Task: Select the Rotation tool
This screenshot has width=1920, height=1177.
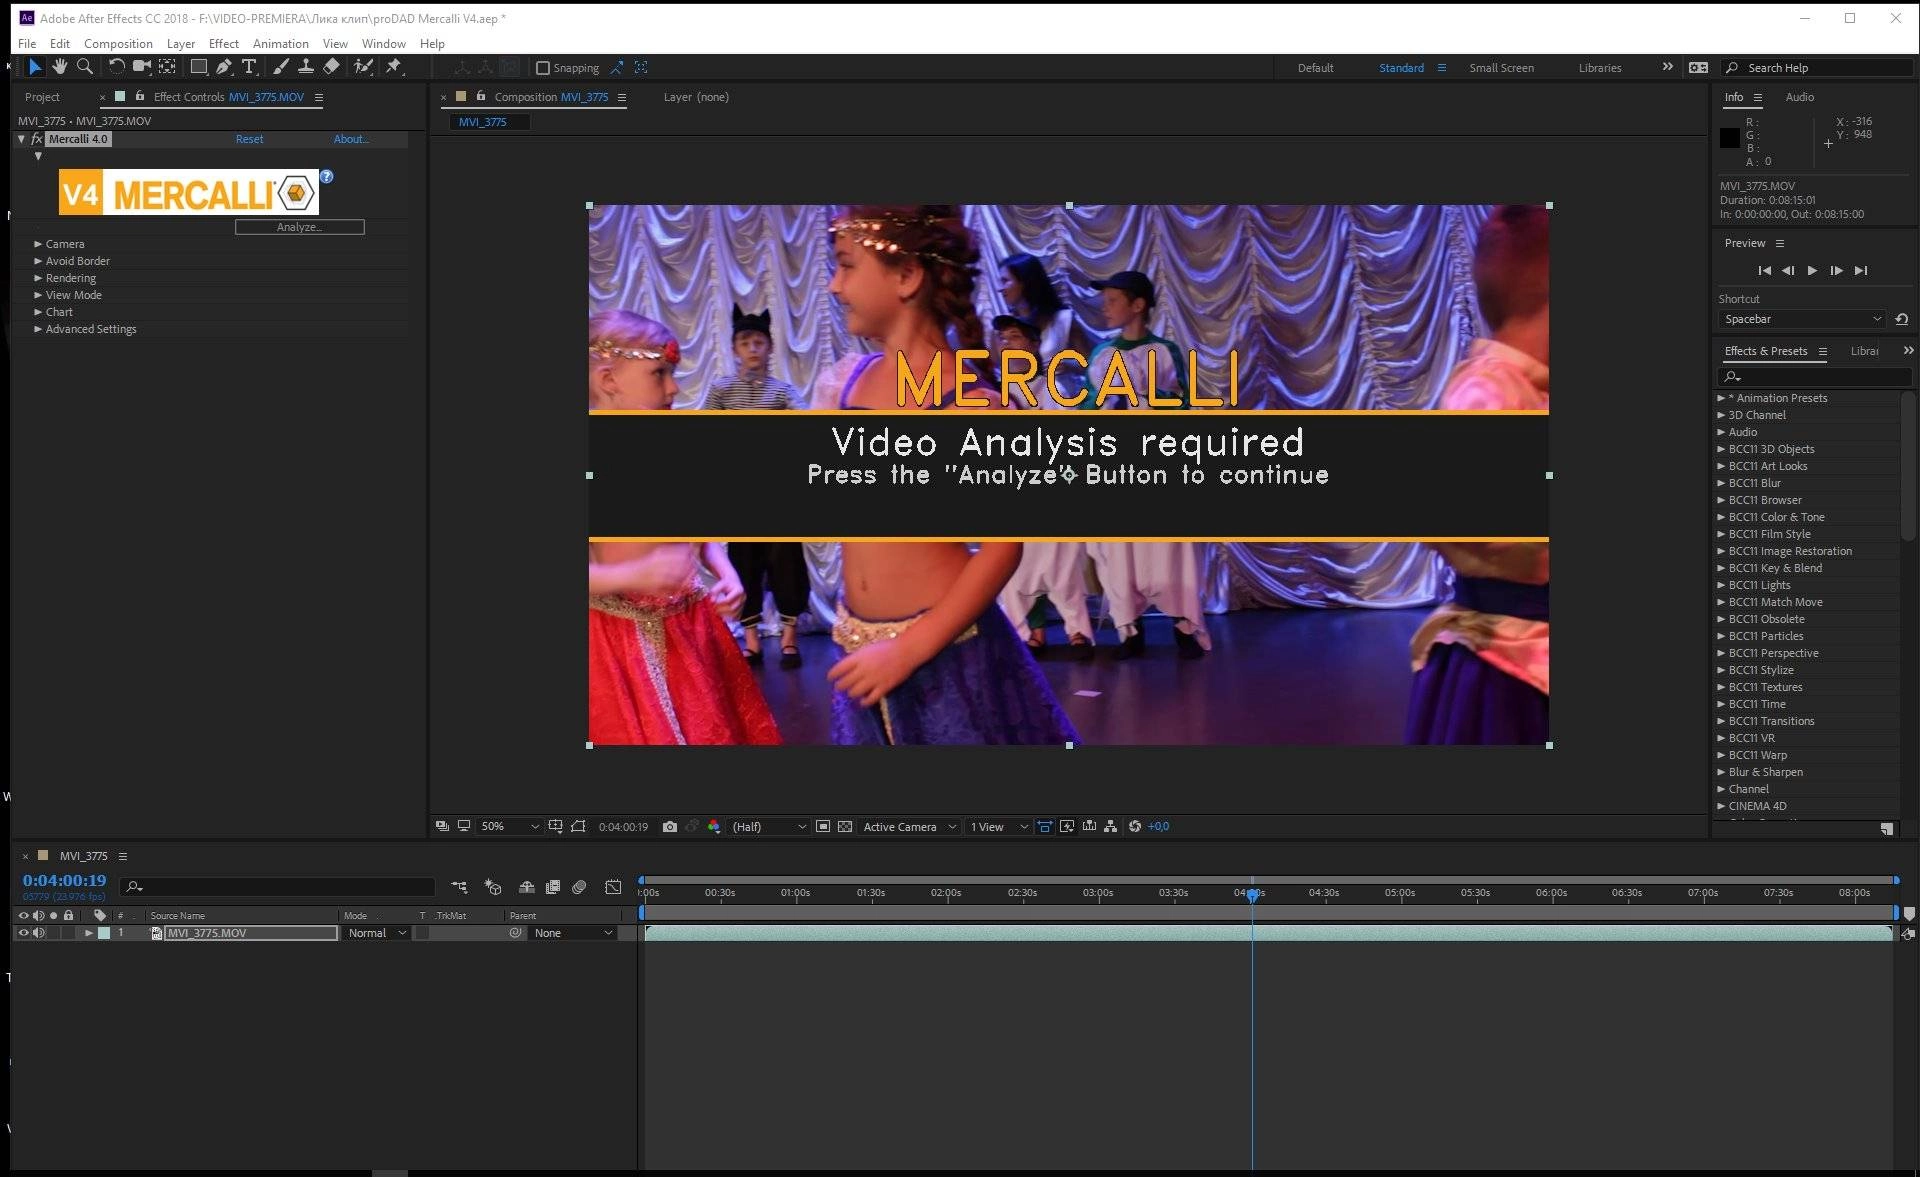Action: [116, 67]
